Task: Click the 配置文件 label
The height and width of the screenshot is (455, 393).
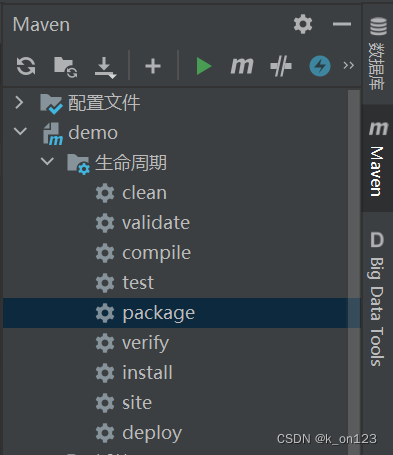Action: tap(104, 103)
